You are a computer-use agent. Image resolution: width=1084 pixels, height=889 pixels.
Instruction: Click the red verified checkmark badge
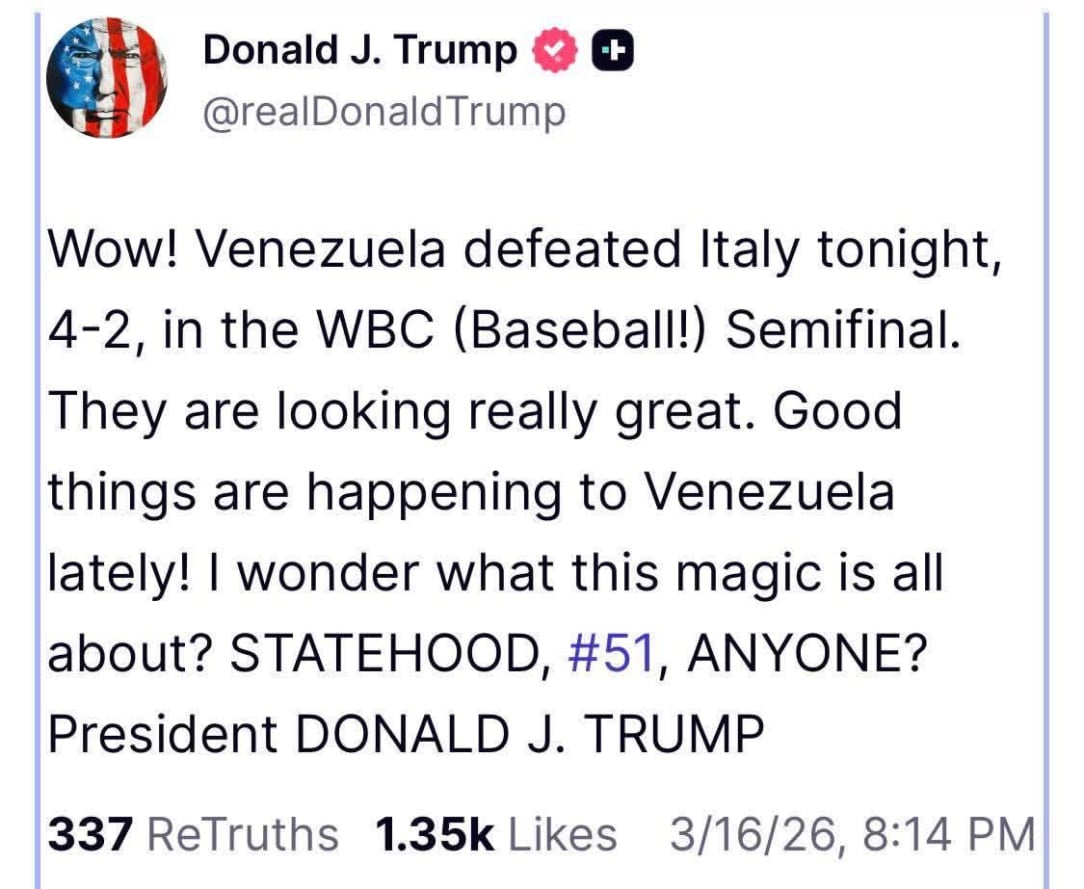coord(554,51)
